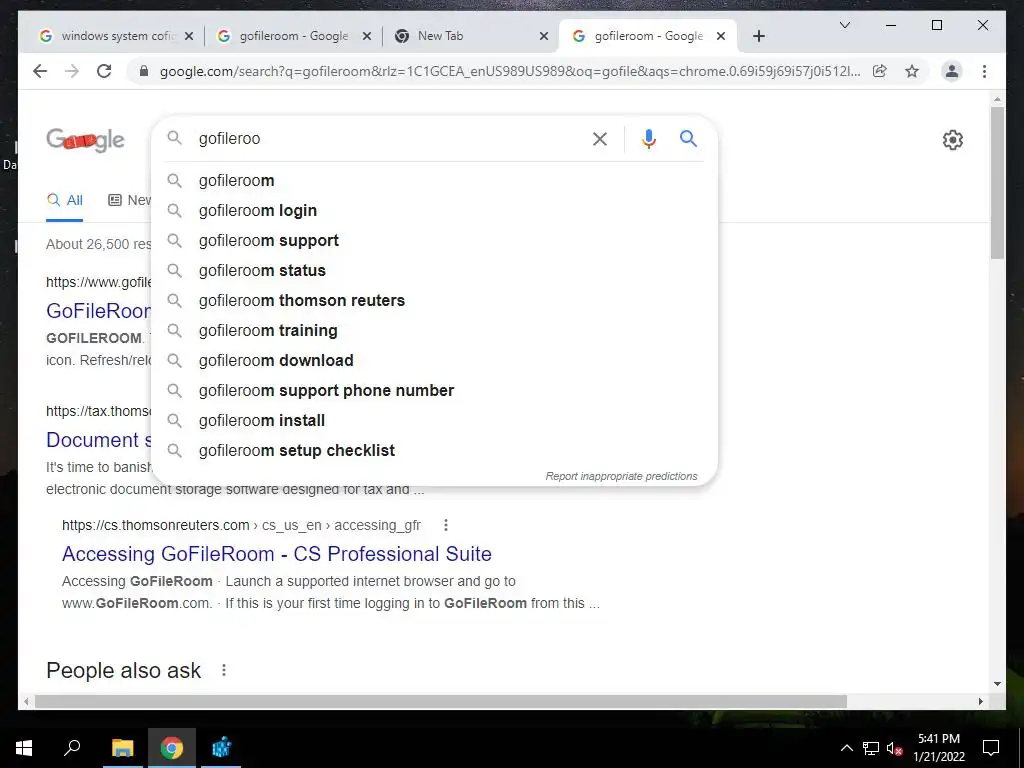Screen dimensions: 1024x768
Task: Switch to windows system config tab
Action: coord(116,36)
